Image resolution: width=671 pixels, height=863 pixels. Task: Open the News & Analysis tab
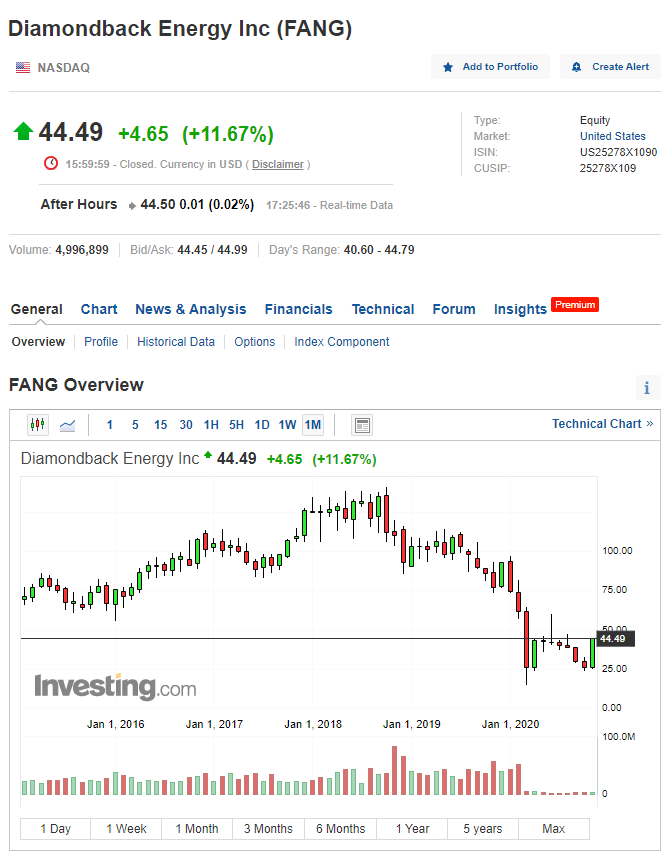(190, 309)
